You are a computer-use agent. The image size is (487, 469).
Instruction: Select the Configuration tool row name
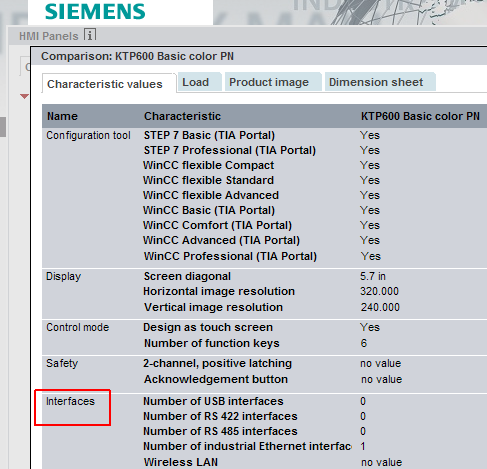(x=88, y=135)
